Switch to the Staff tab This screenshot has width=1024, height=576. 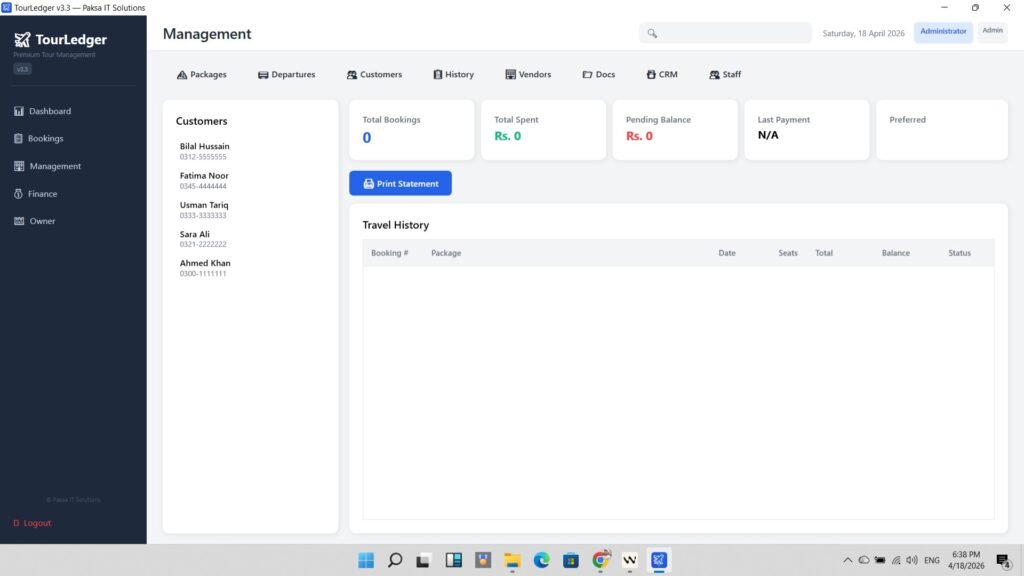pyautogui.click(x=725, y=75)
